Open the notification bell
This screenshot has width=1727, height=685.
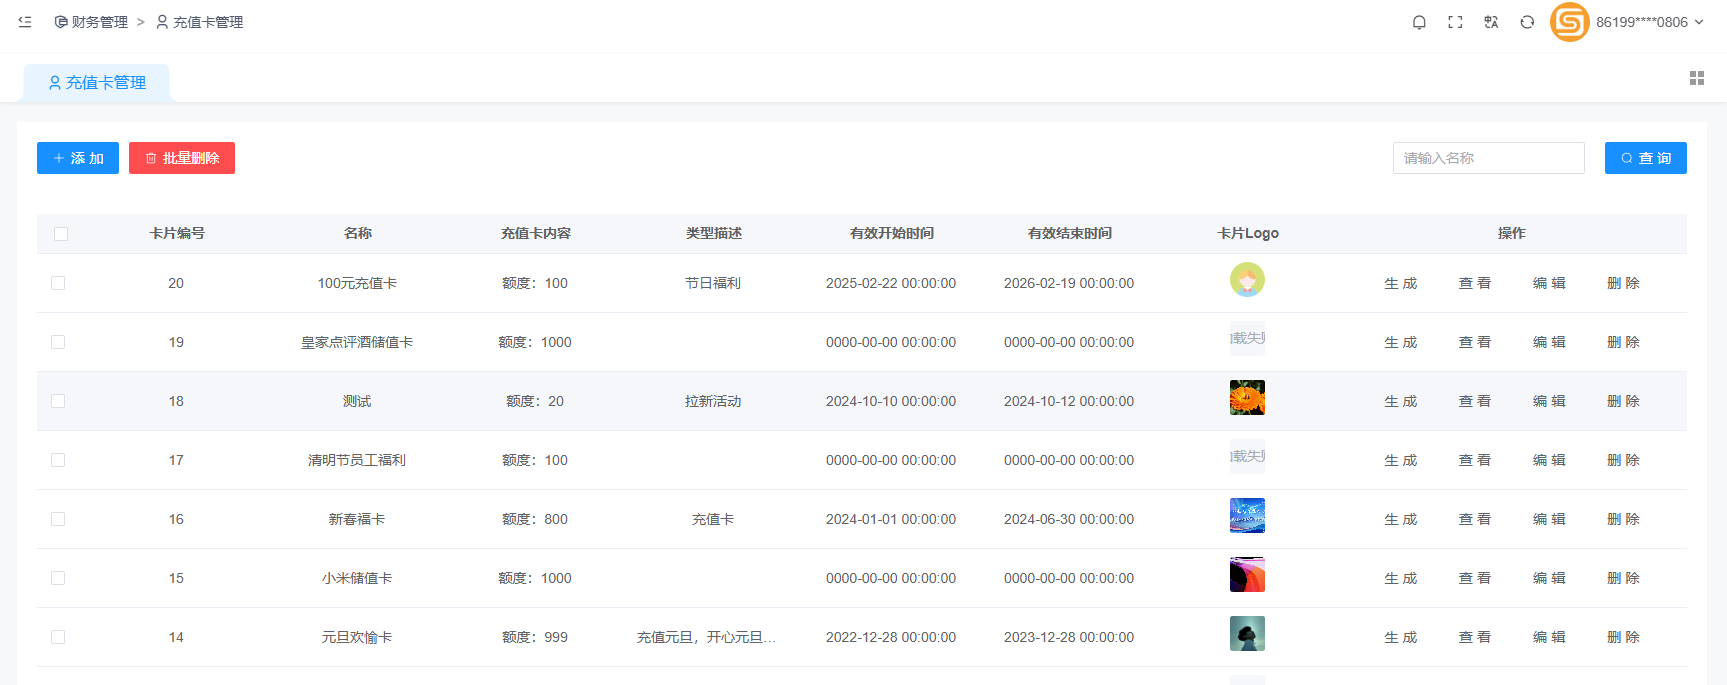(x=1419, y=22)
